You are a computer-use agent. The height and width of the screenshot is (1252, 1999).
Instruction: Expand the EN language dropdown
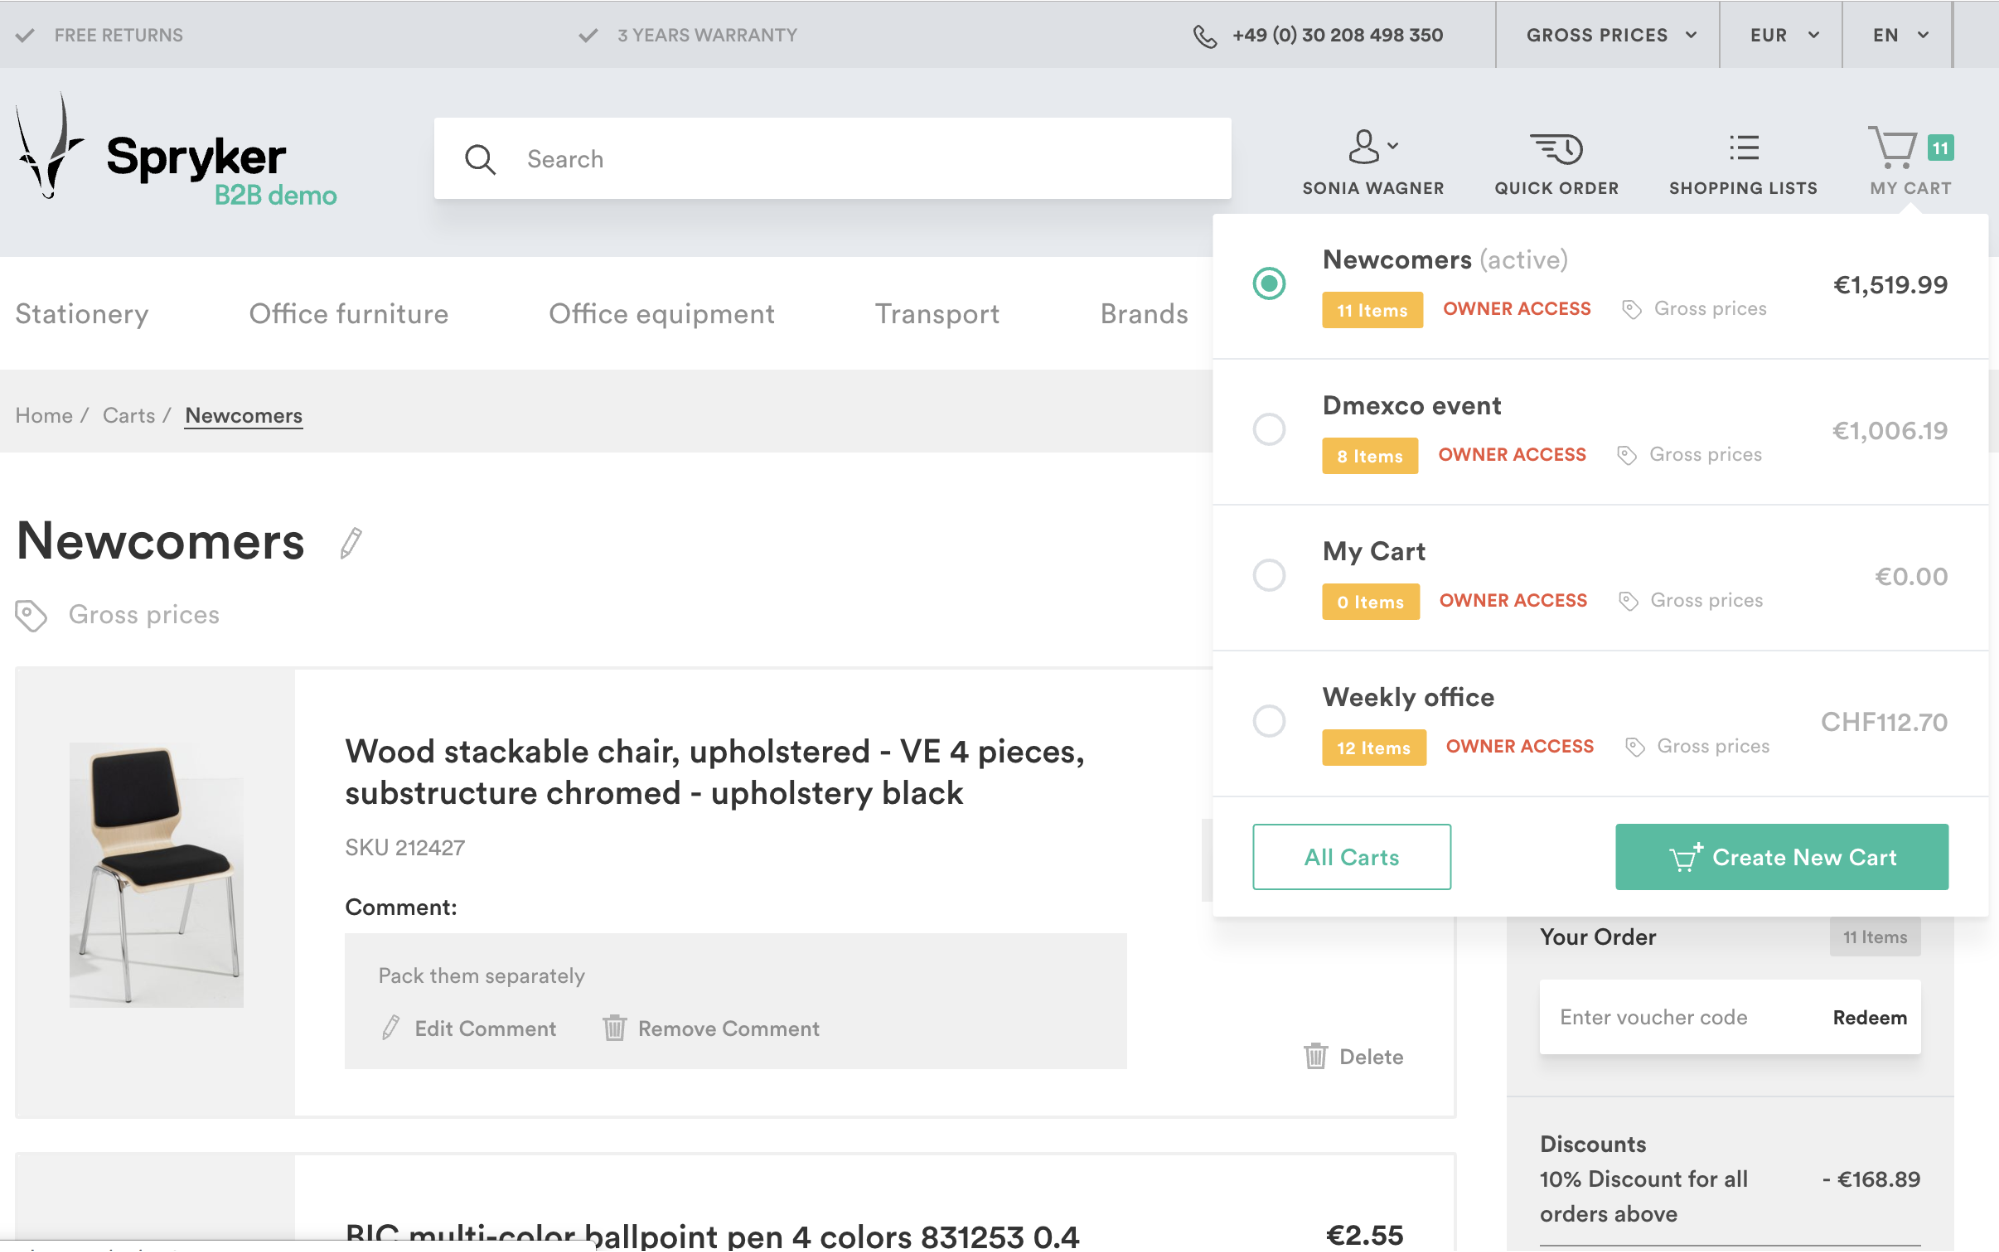coord(1899,35)
